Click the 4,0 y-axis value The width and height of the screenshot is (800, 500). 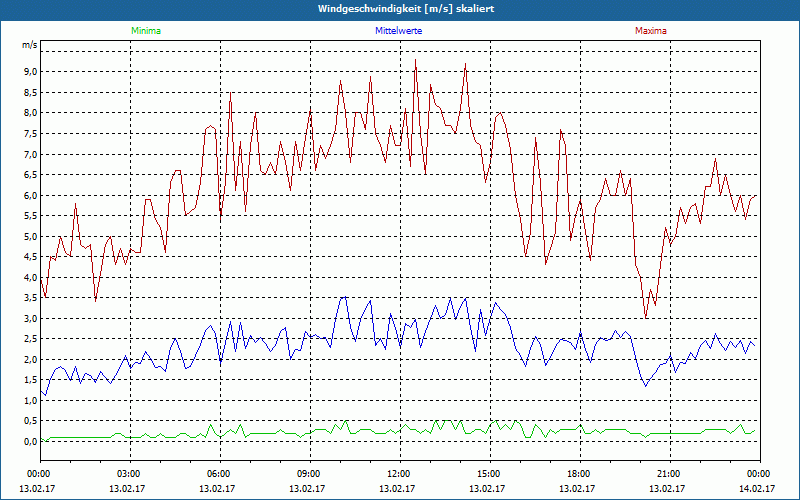[x=31, y=278]
